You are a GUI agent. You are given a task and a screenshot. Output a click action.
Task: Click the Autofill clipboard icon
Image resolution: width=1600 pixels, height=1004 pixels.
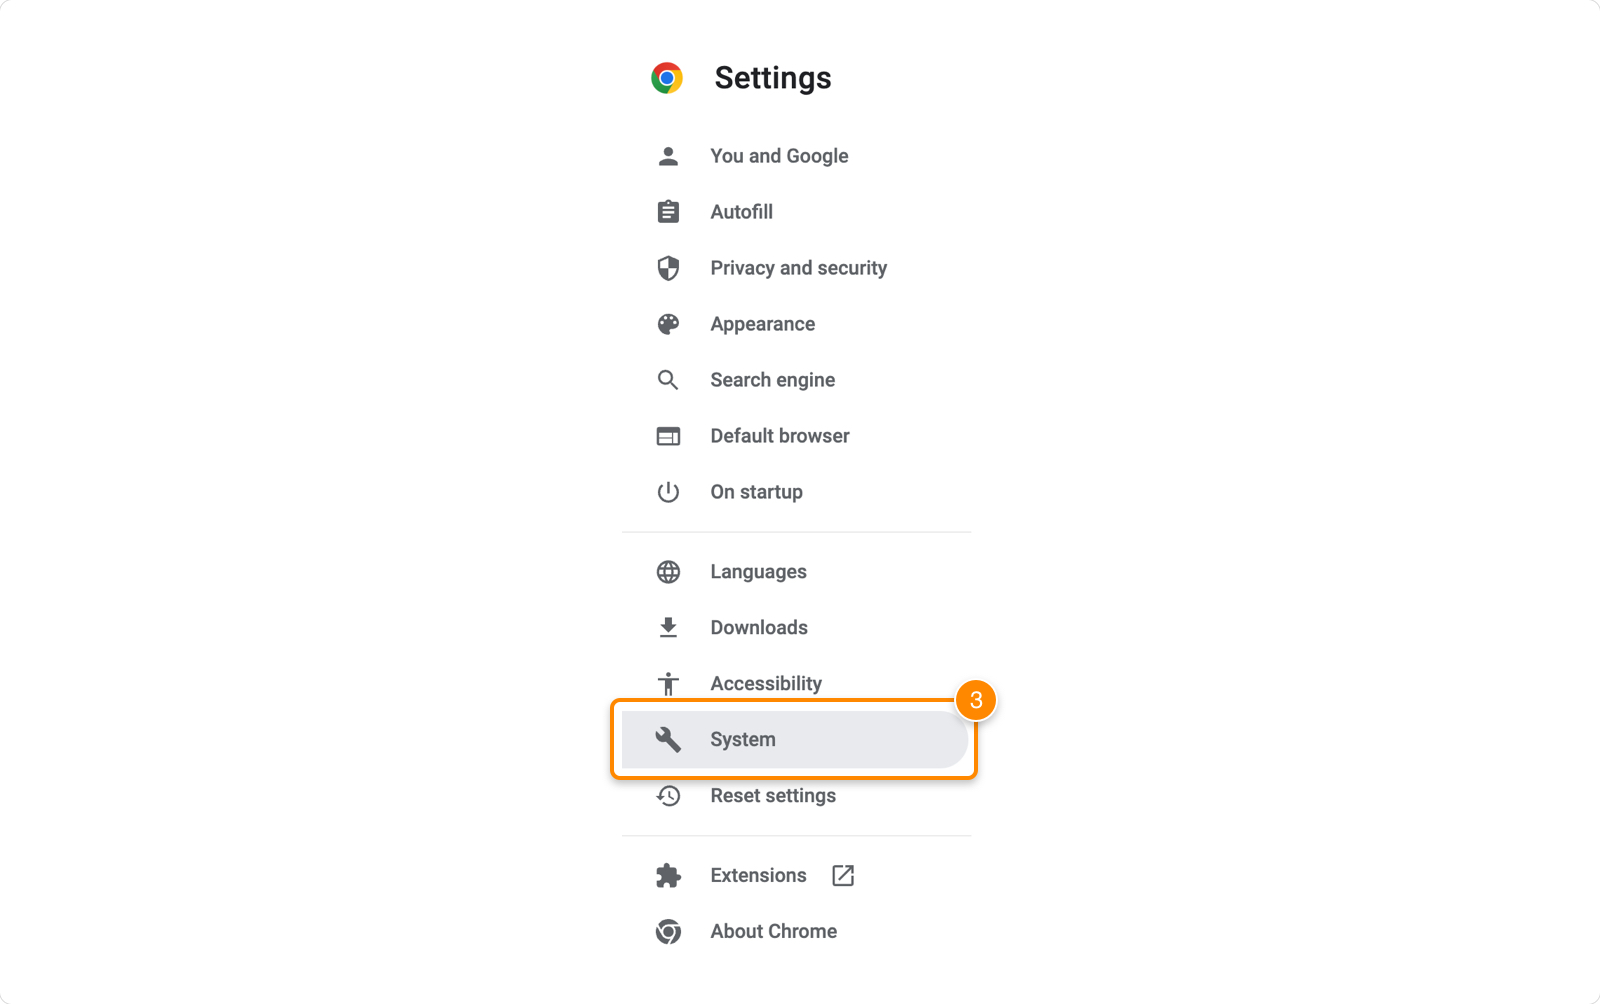pyautogui.click(x=667, y=211)
